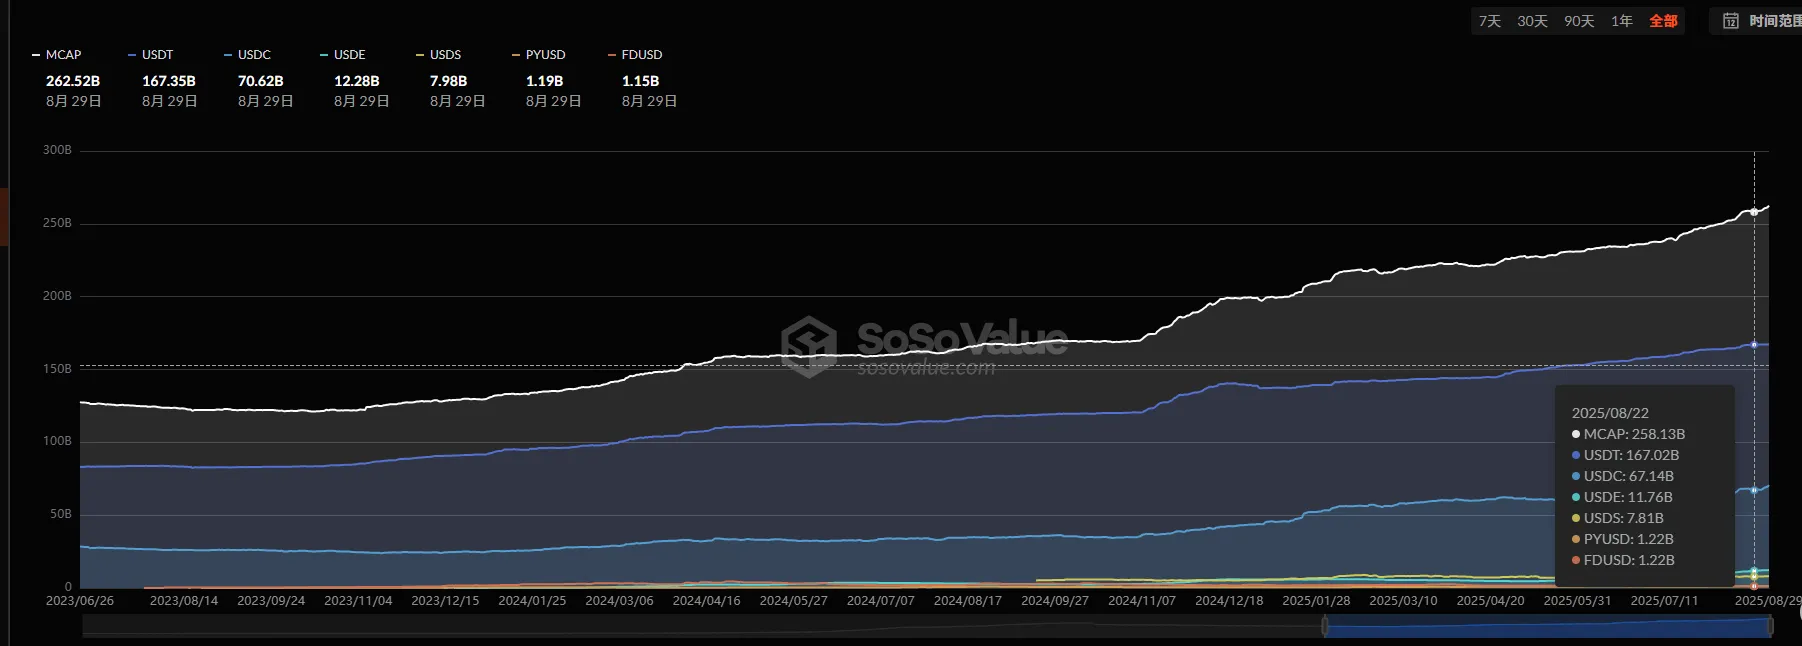
Task: Click the SoSoValue cube logo watermark
Action: [808, 346]
